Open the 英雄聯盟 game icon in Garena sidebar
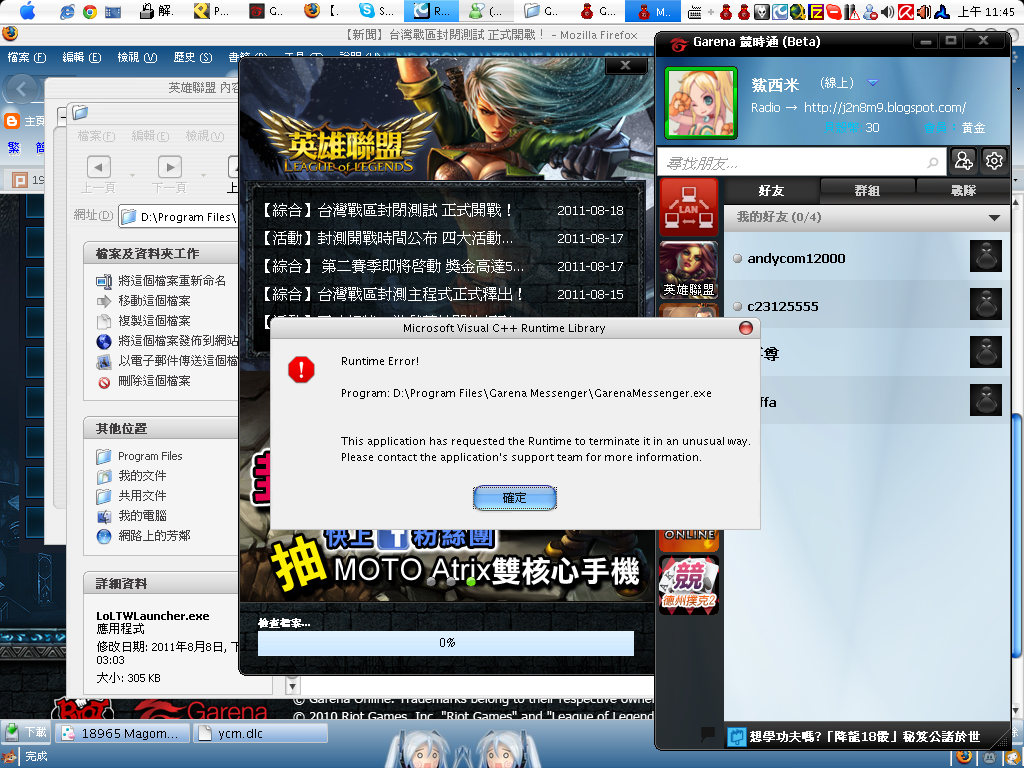1024x768 pixels. (x=688, y=270)
